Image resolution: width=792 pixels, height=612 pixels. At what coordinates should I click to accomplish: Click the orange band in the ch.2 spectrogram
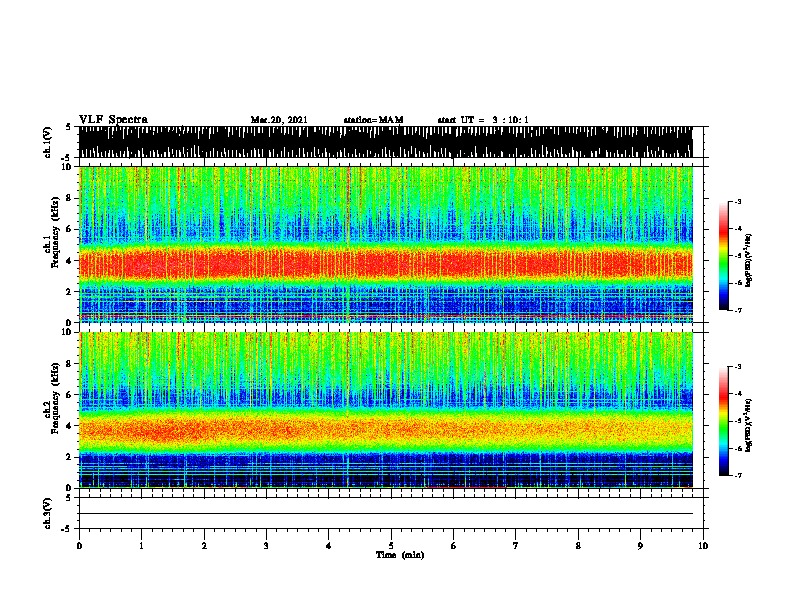click(385, 429)
